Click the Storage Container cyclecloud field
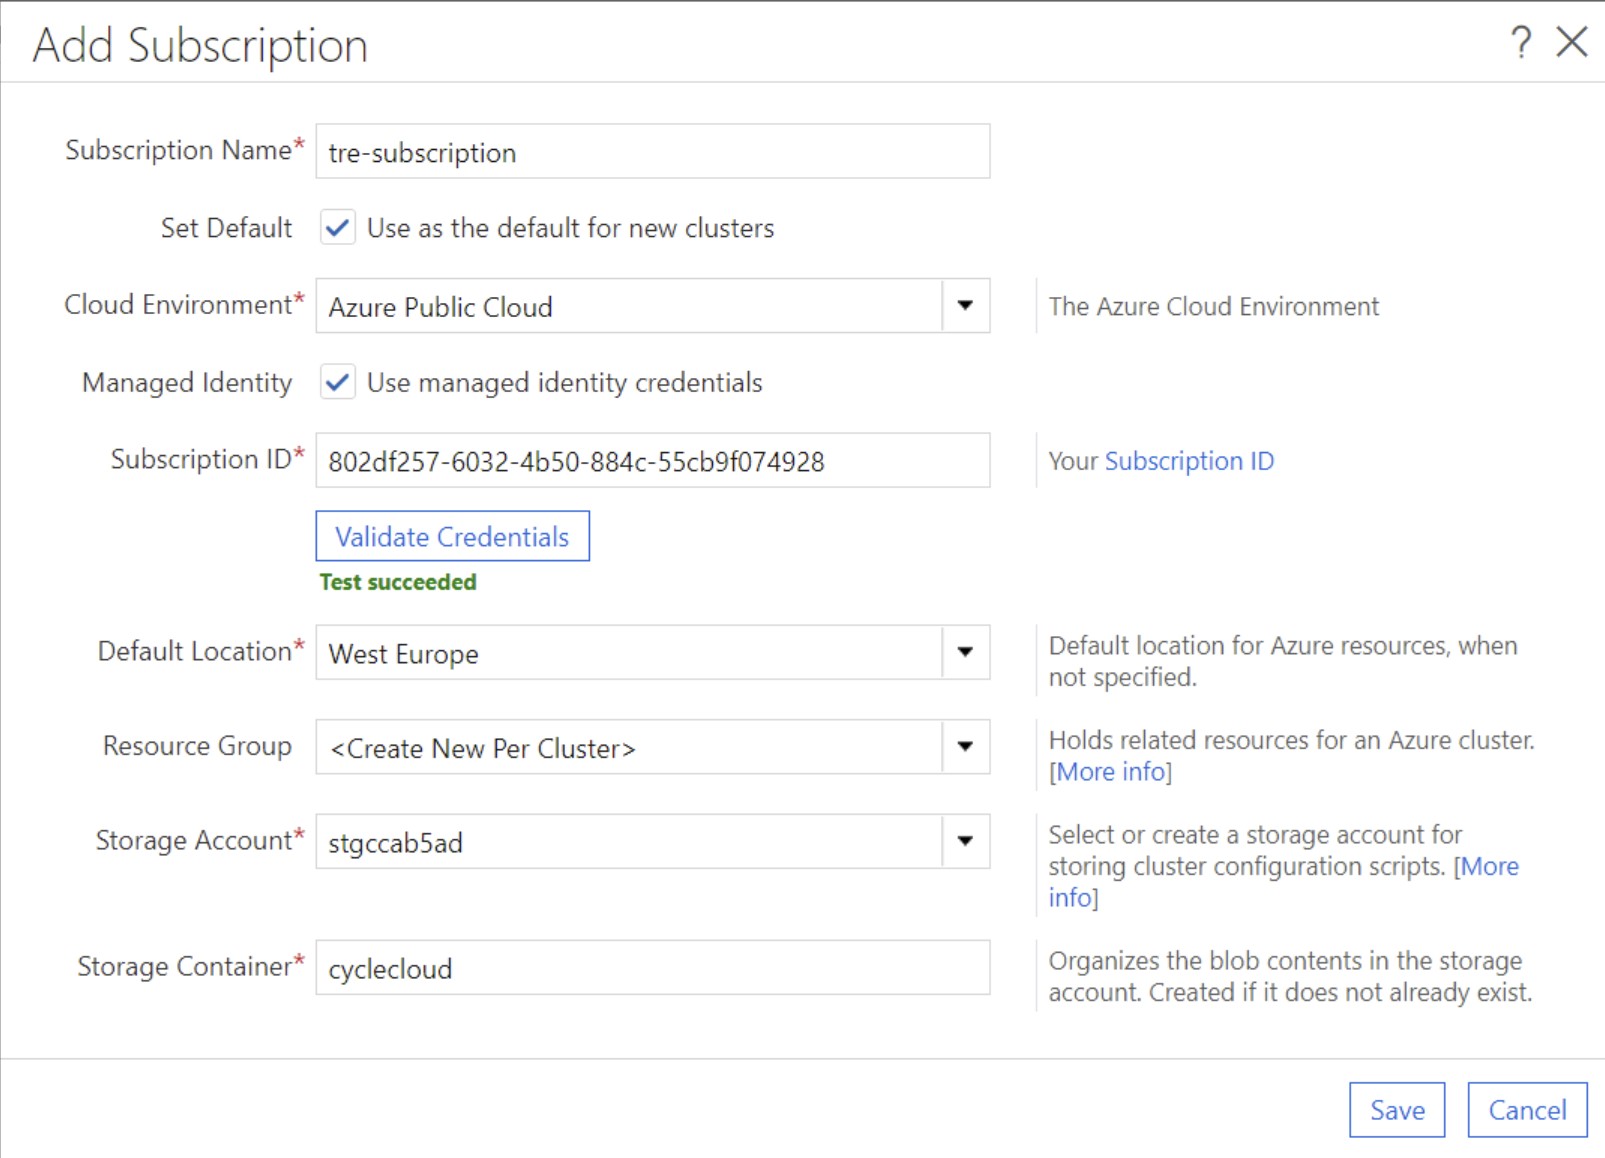The width and height of the screenshot is (1605, 1158). [x=650, y=967]
